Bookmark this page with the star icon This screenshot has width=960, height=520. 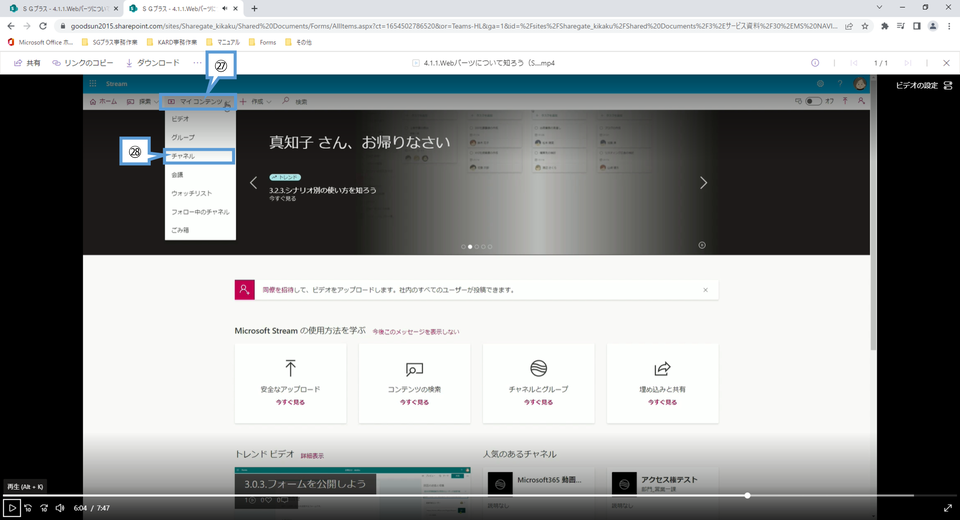[x=865, y=26]
